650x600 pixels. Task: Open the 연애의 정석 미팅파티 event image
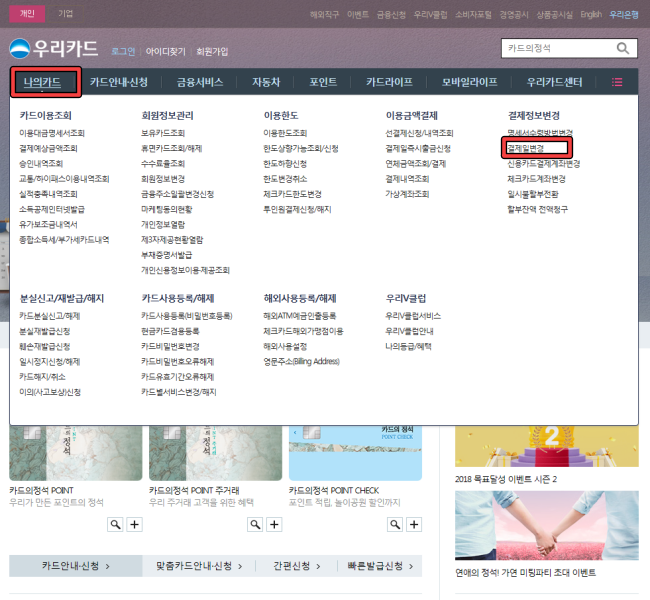tap(547, 525)
